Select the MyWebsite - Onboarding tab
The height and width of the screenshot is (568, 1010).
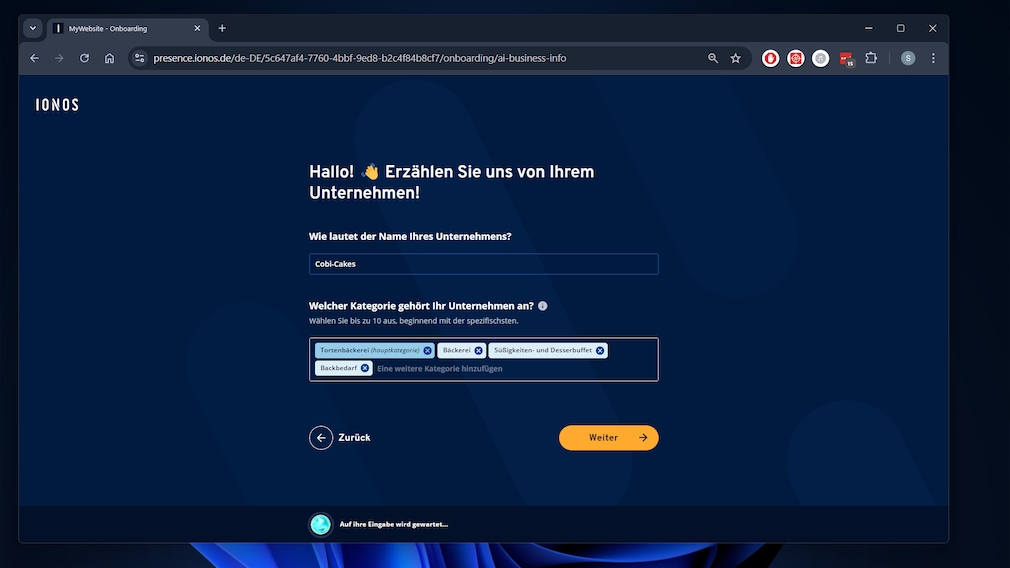tap(120, 28)
